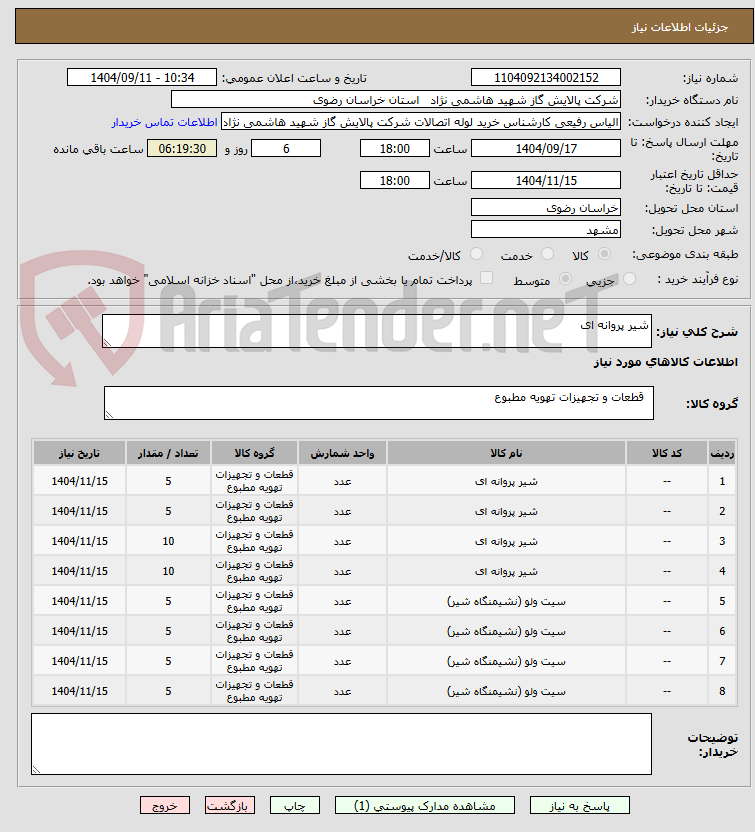755x832 pixels.
Task: Click the نام کالا column header
Action: pyautogui.click(x=506, y=453)
